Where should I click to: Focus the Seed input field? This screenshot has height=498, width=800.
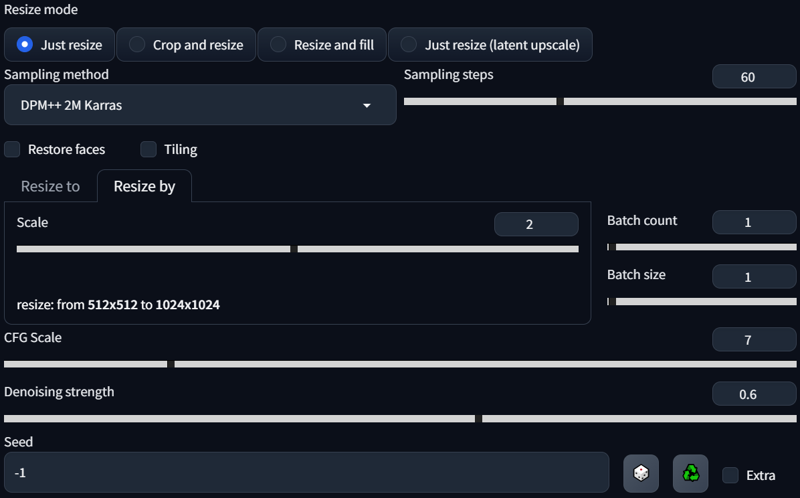[307, 472]
